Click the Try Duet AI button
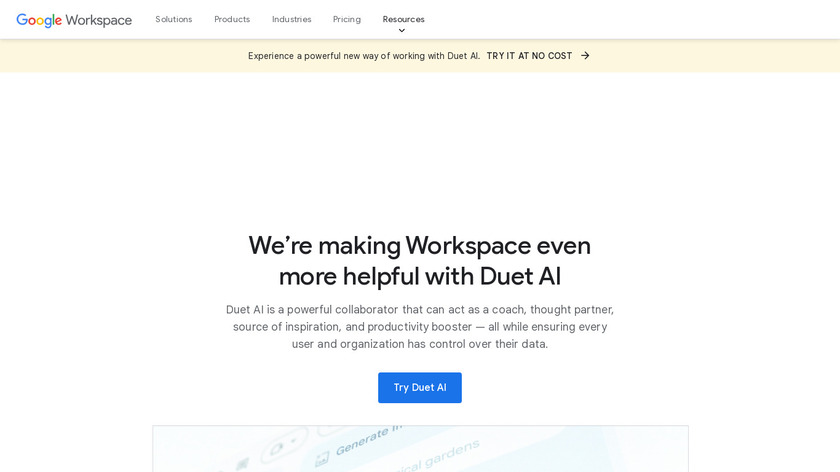Viewport: 840px width, 472px height. pos(420,387)
